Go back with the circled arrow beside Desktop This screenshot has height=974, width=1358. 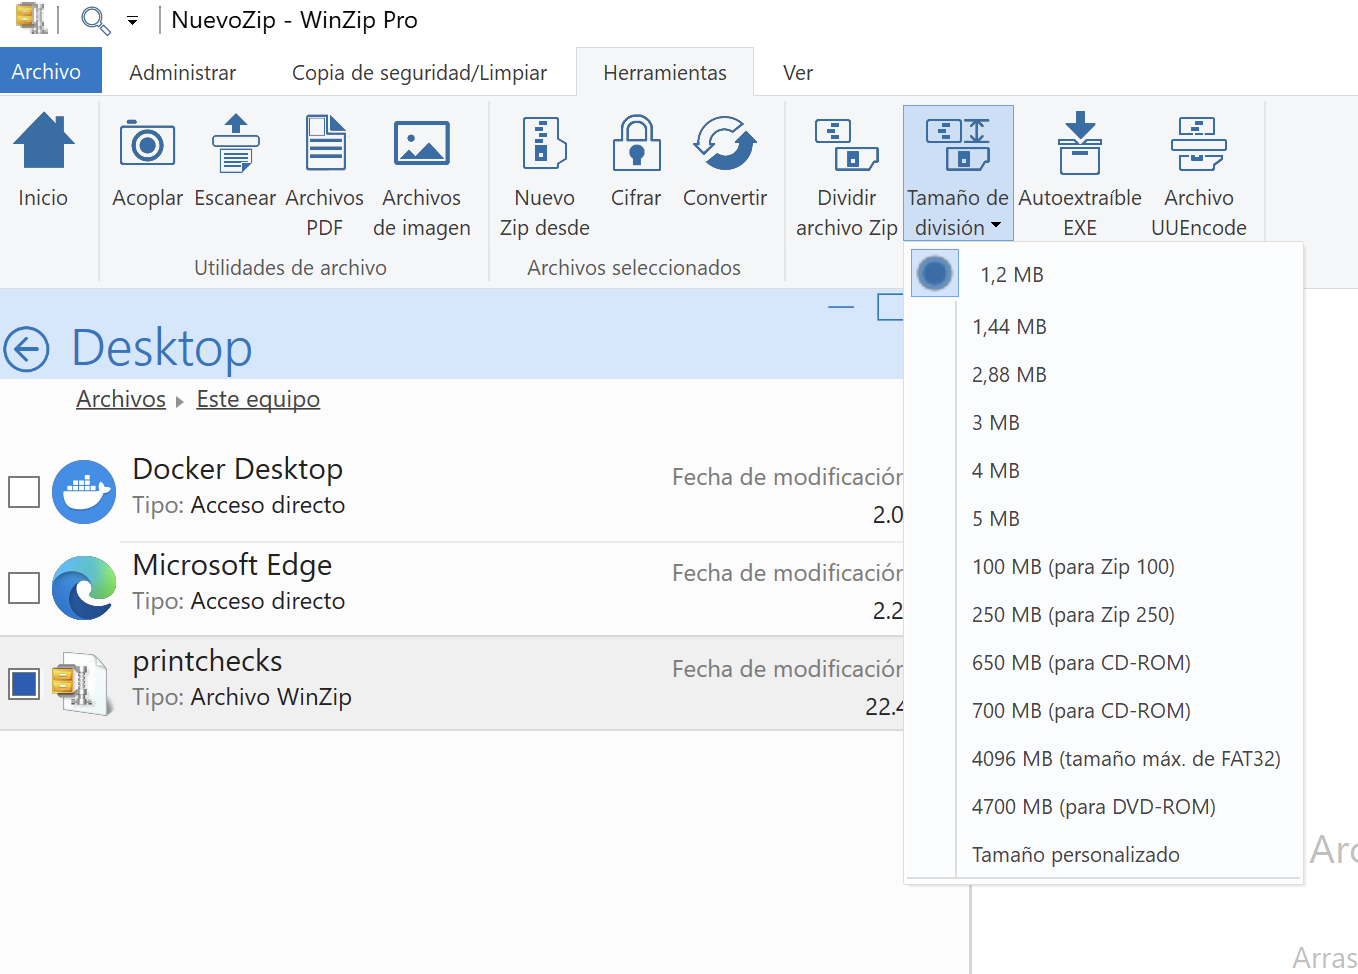[26, 349]
